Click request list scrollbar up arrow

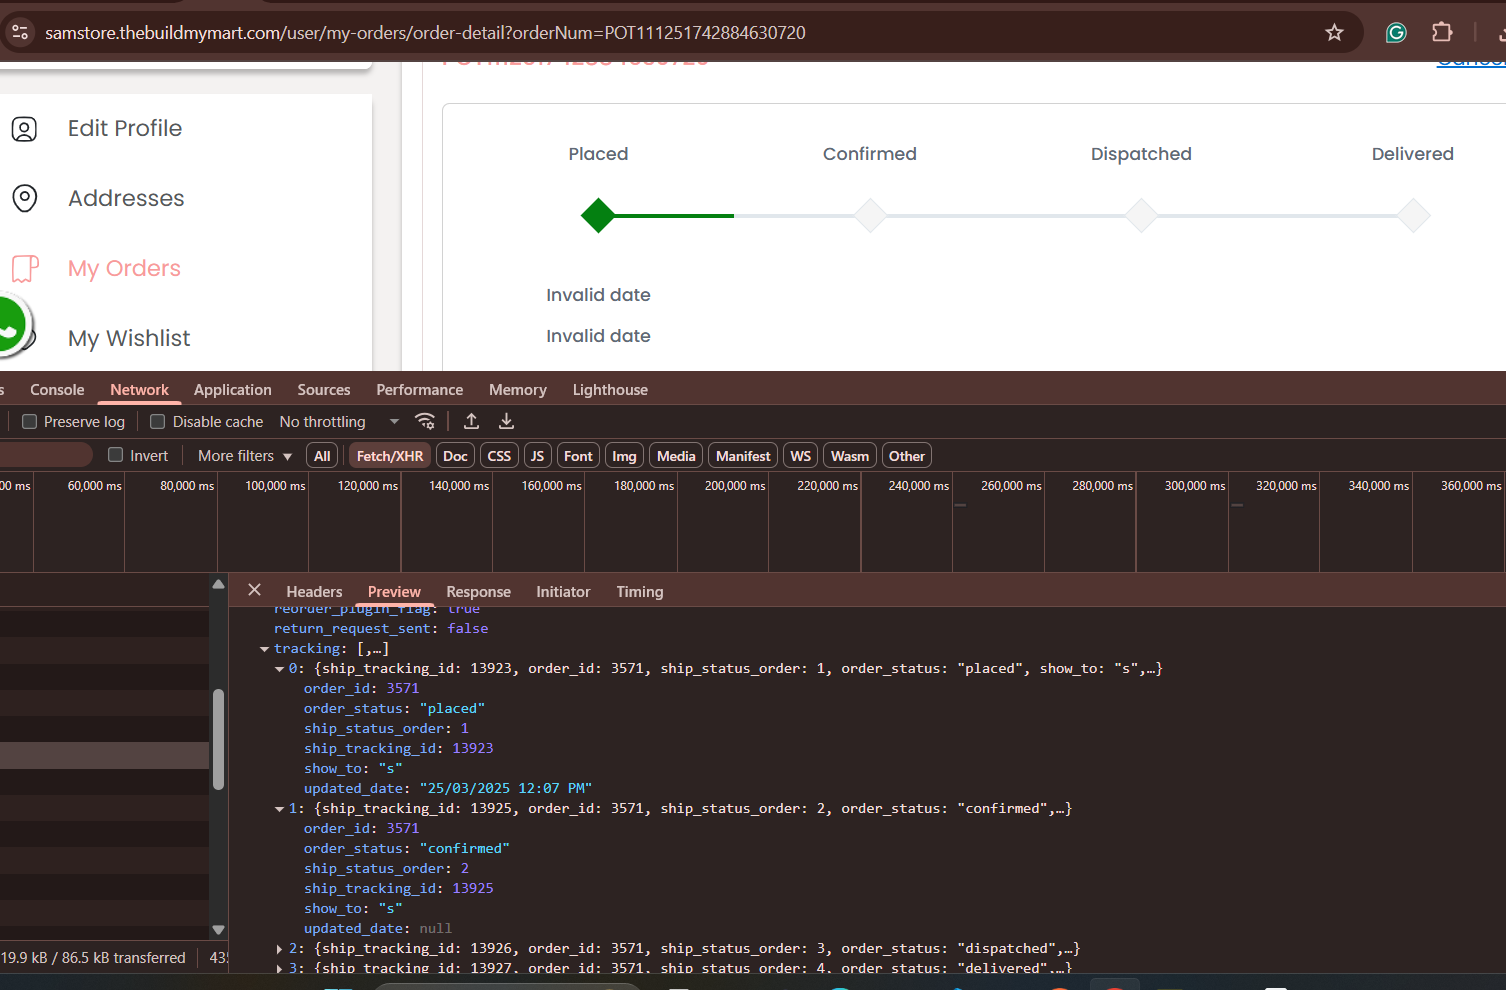click(218, 584)
